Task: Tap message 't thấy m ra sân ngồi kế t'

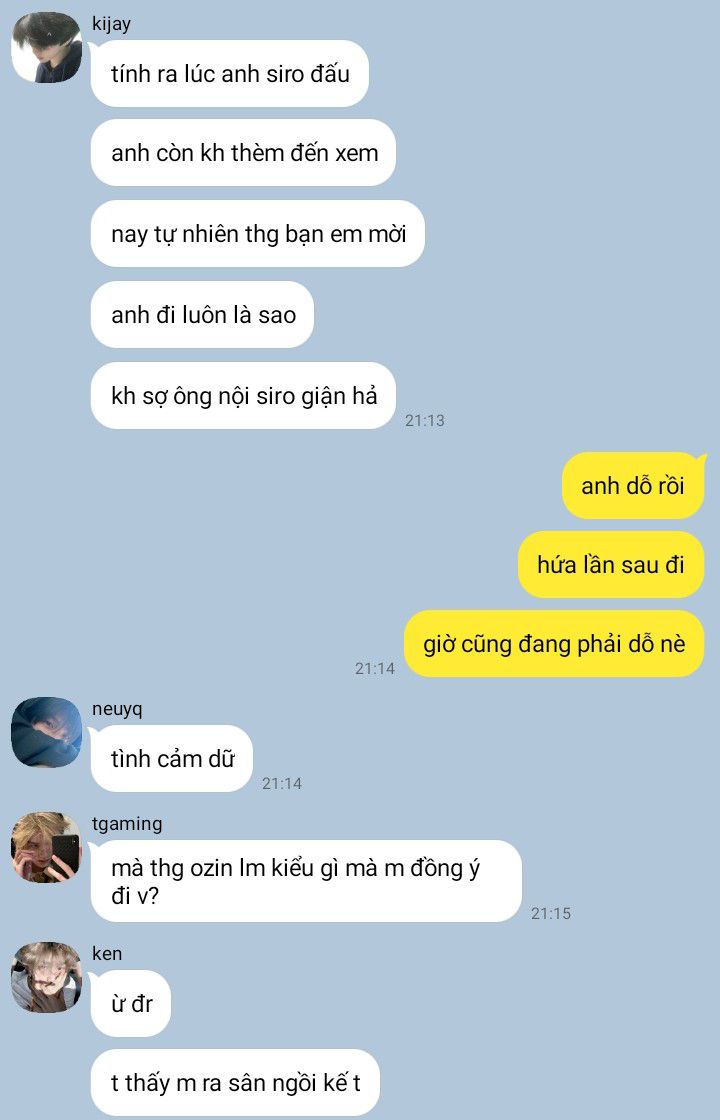Action: (235, 1083)
